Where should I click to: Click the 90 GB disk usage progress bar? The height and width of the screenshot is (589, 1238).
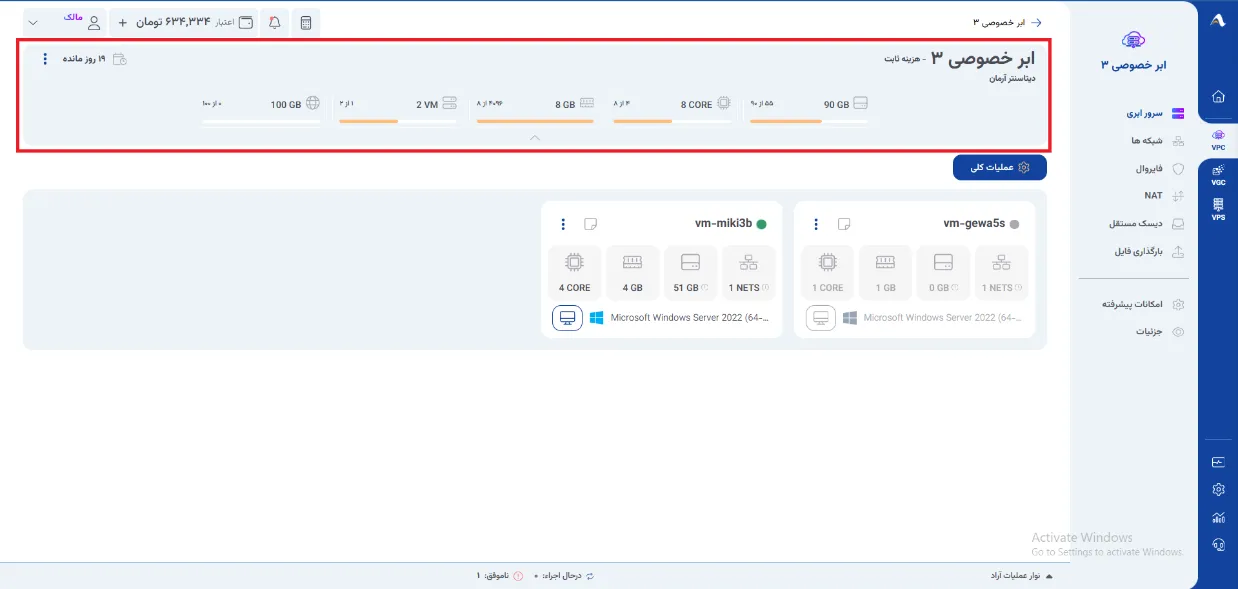tap(809, 121)
